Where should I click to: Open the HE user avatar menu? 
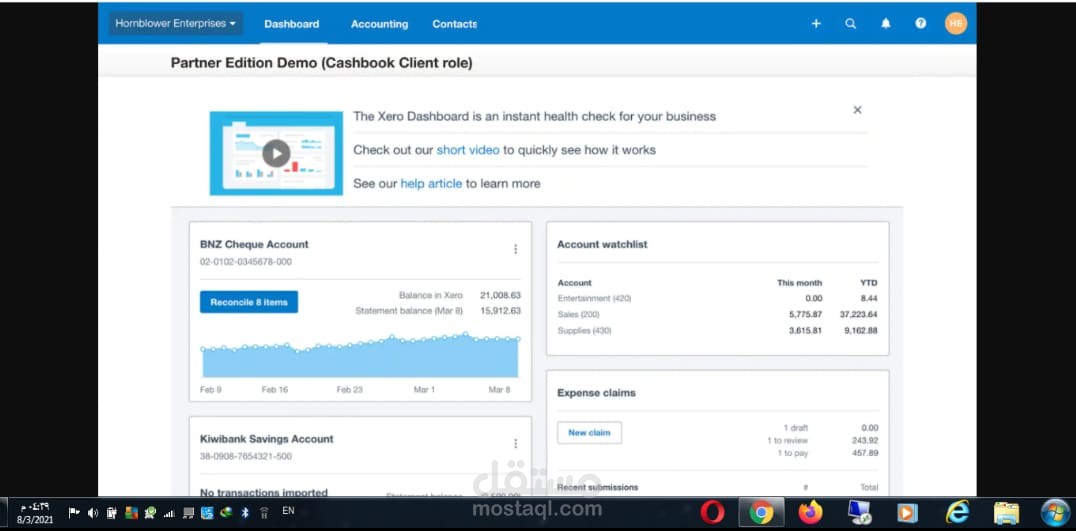956,23
